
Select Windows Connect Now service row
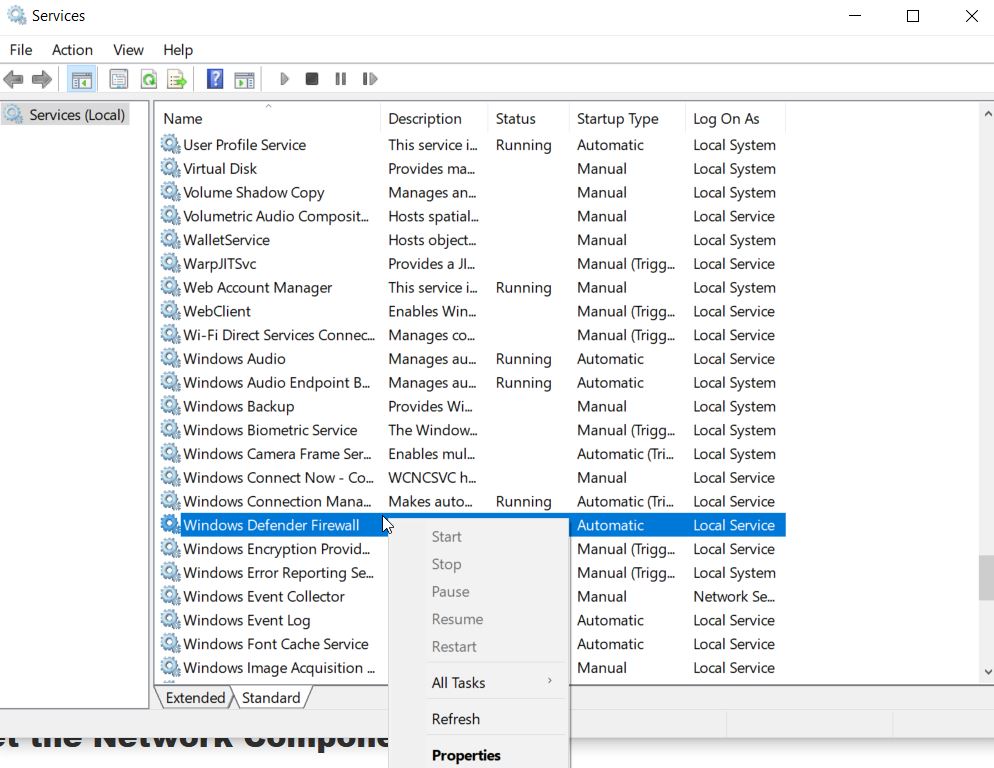[x=471, y=478]
